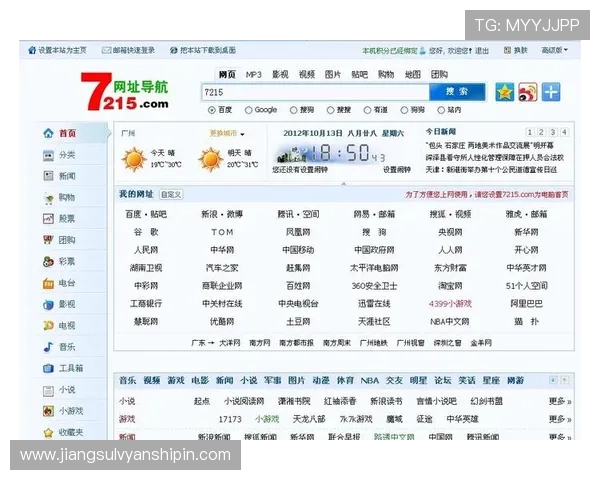Open the 淘宝网 link

450,286
